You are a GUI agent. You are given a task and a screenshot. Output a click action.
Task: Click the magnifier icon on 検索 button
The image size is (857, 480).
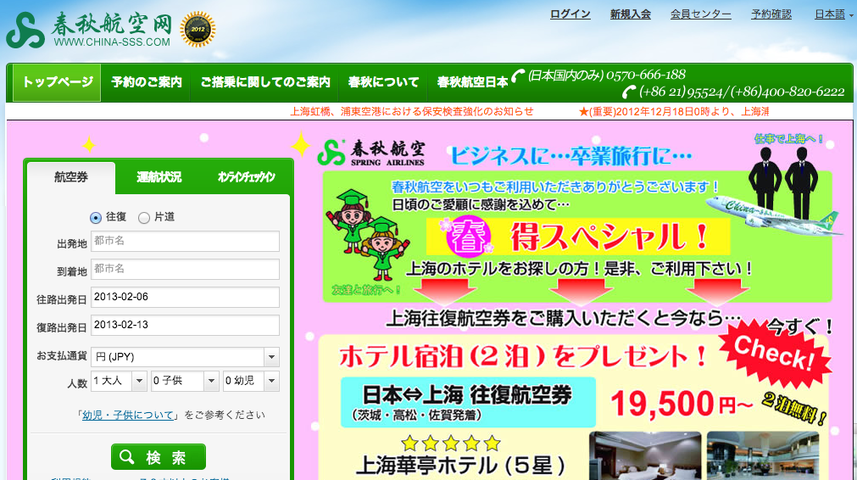click(x=127, y=457)
